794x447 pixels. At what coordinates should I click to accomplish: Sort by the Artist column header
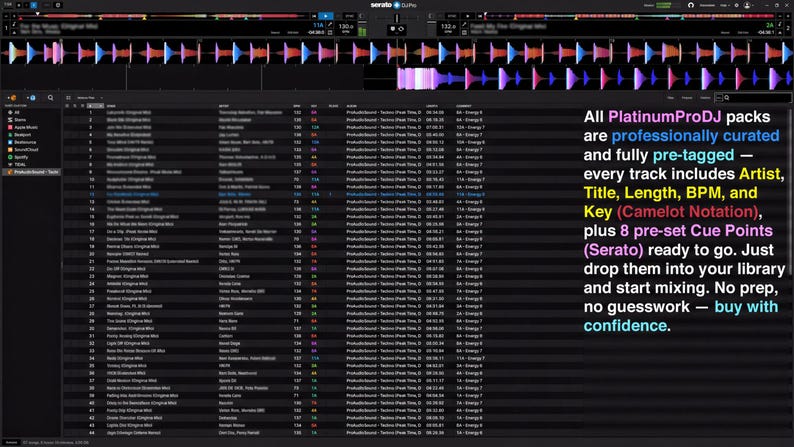[224, 106]
